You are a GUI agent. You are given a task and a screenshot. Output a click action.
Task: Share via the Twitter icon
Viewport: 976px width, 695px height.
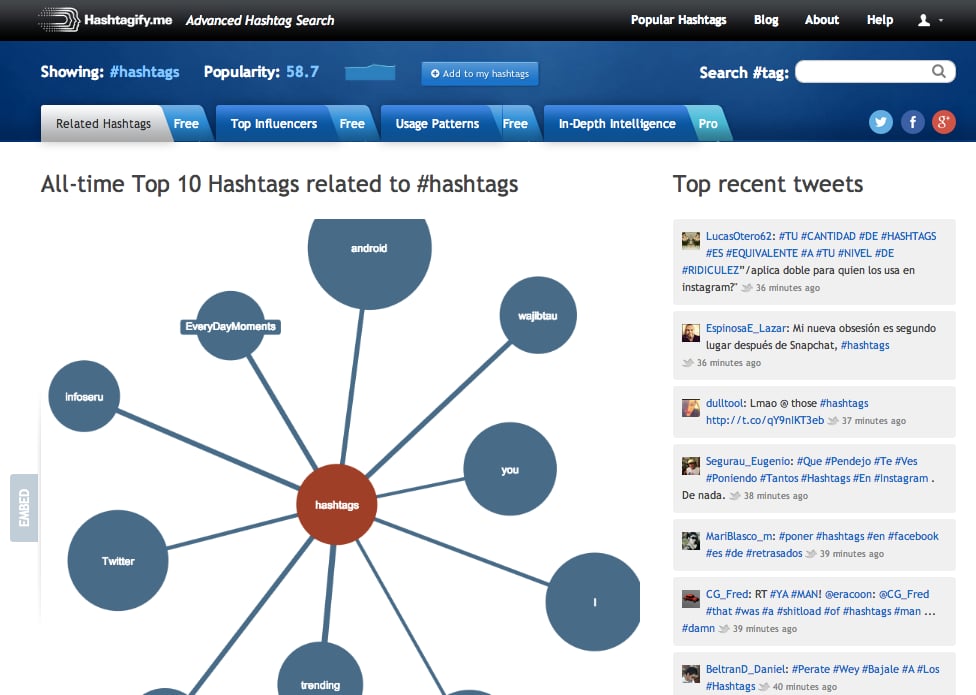(881, 122)
